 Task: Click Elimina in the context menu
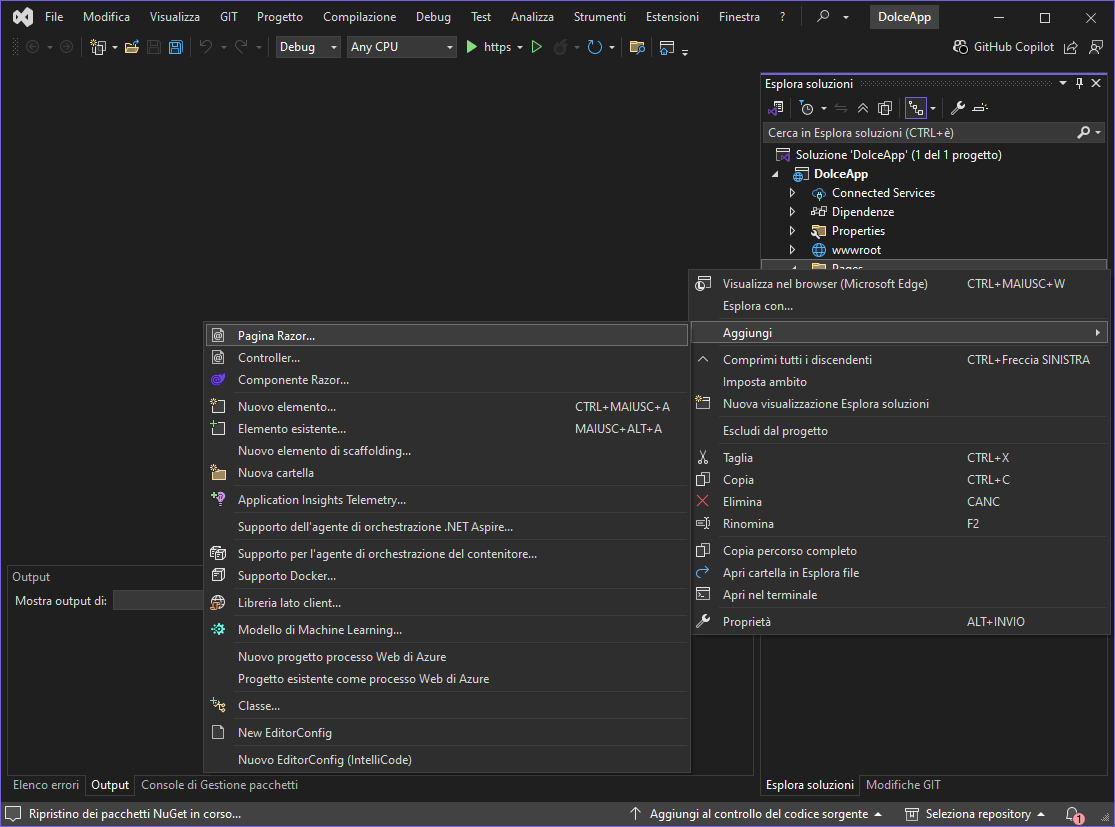pyautogui.click(x=900, y=502)
